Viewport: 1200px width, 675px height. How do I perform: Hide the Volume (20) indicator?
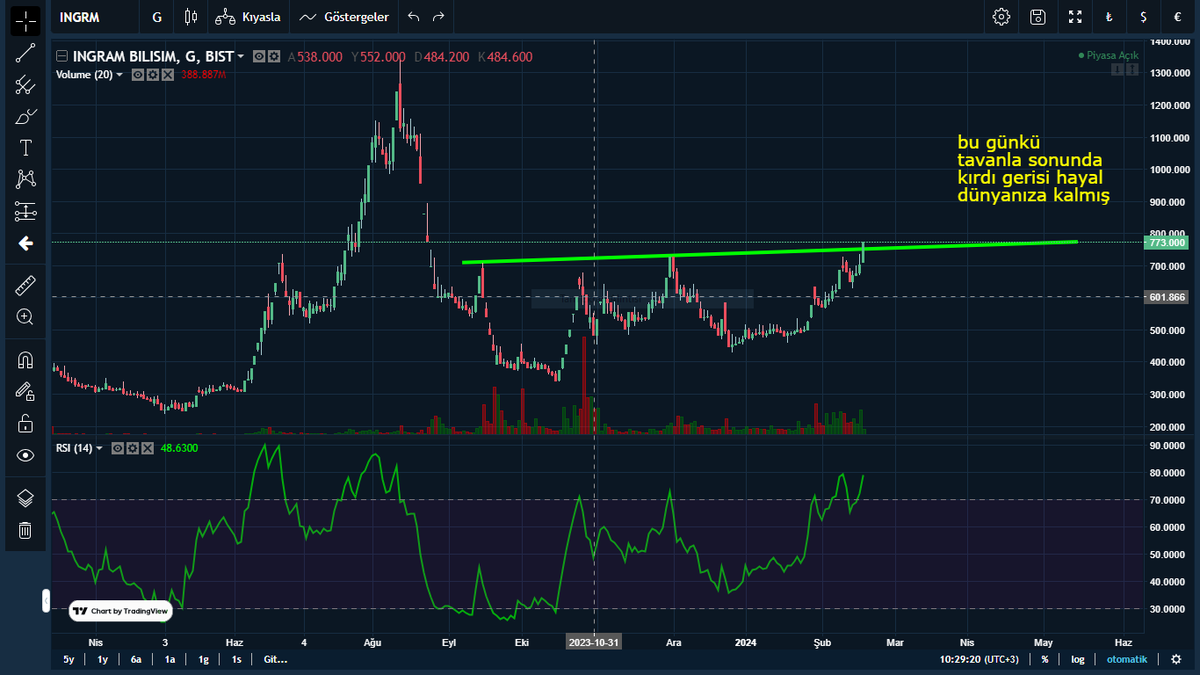coord(139,75)
